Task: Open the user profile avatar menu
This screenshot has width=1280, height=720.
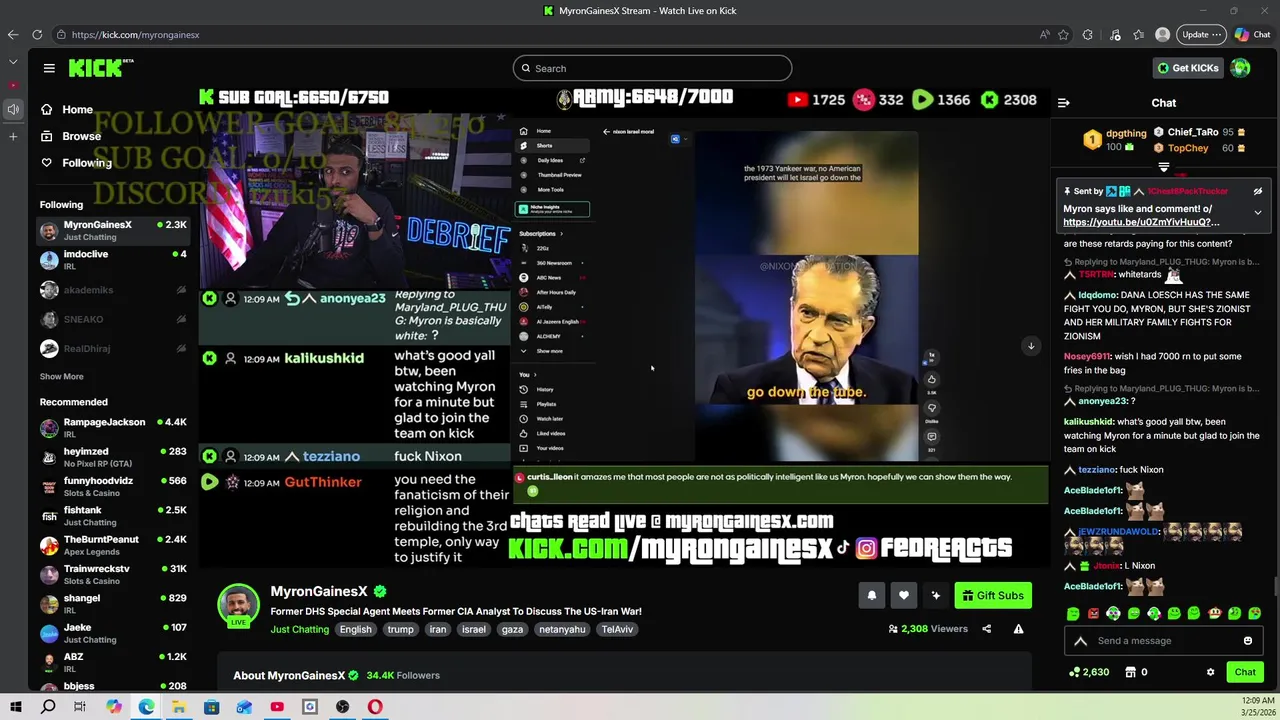Action: (1241, 68)
